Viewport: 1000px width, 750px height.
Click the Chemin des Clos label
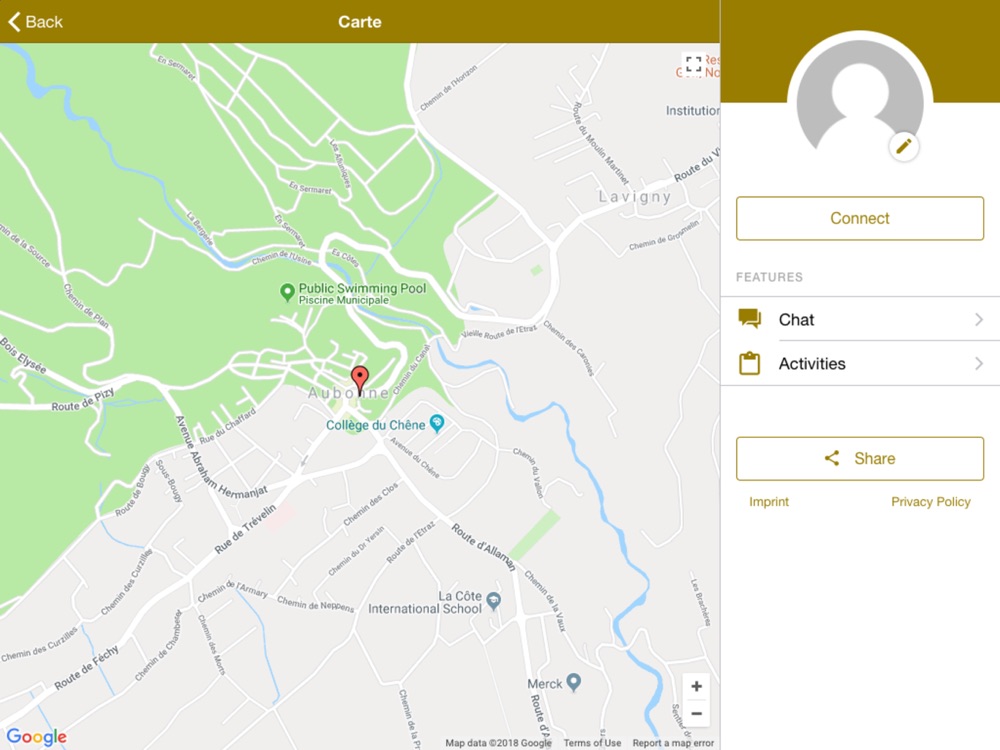click(370, 504)
